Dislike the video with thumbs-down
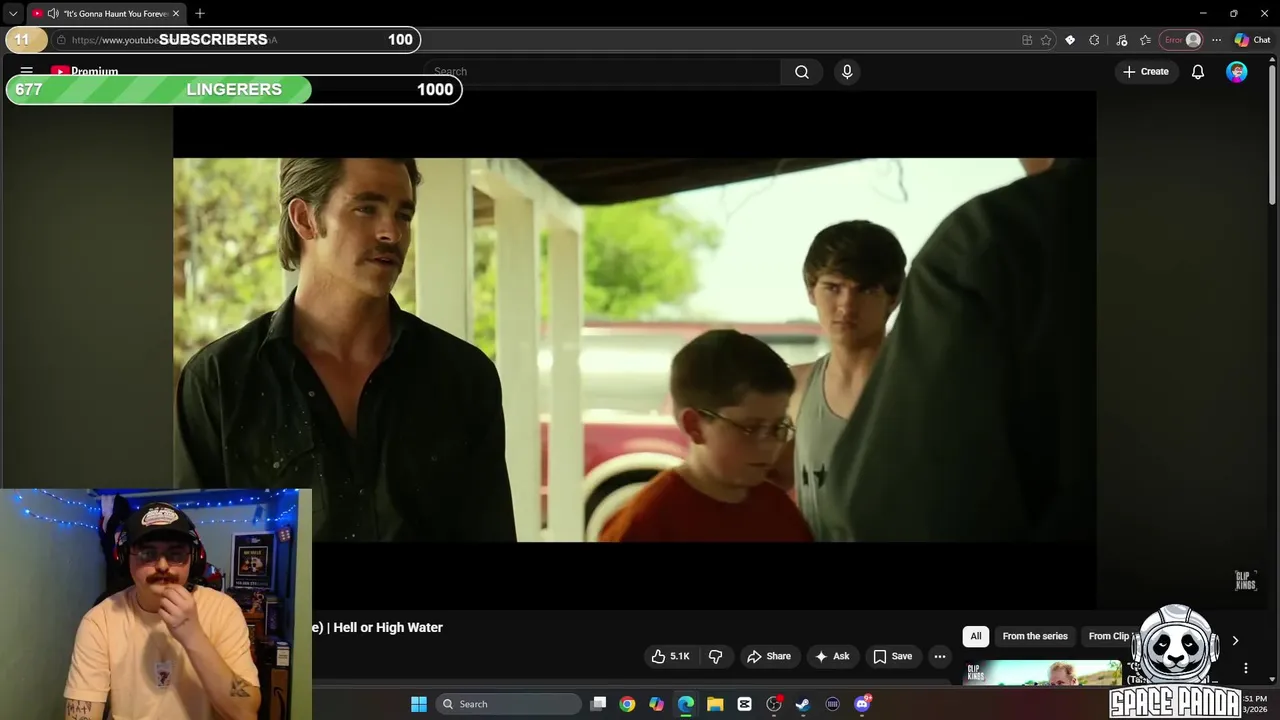 [x=715, y=656]
